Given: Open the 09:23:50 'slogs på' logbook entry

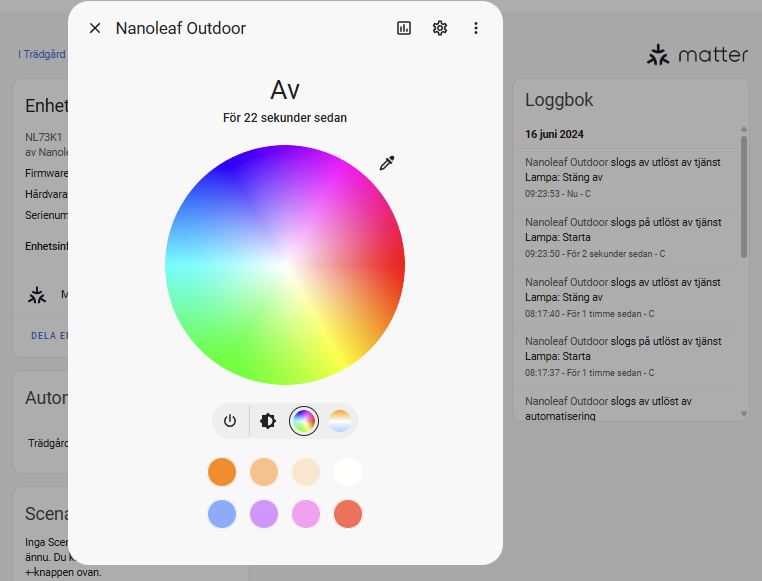Looking at the screenshot, I should tap(627, 238).
